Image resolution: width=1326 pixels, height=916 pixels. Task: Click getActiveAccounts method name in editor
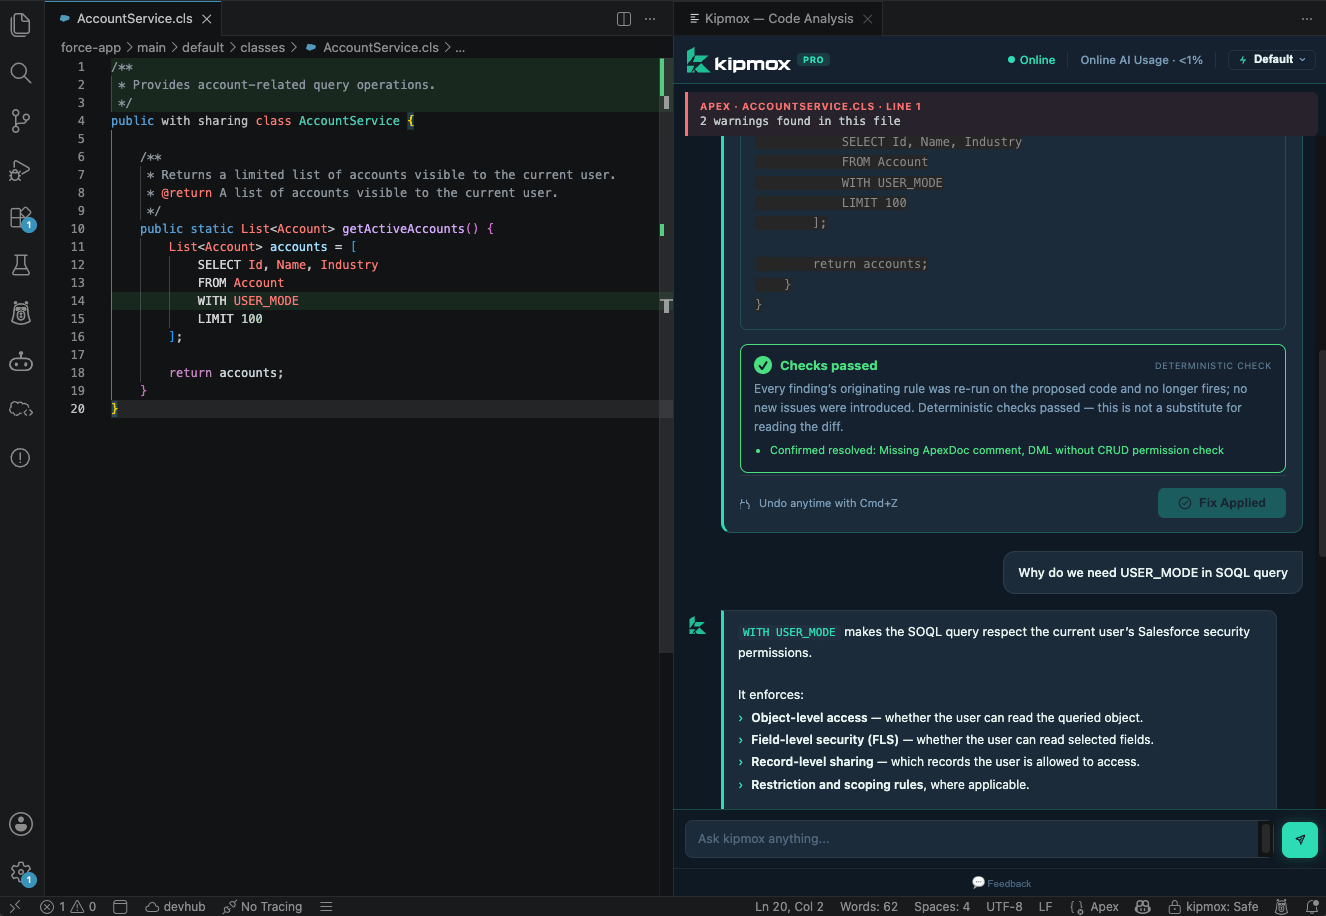pyautogui.click(x=403, y=229)
